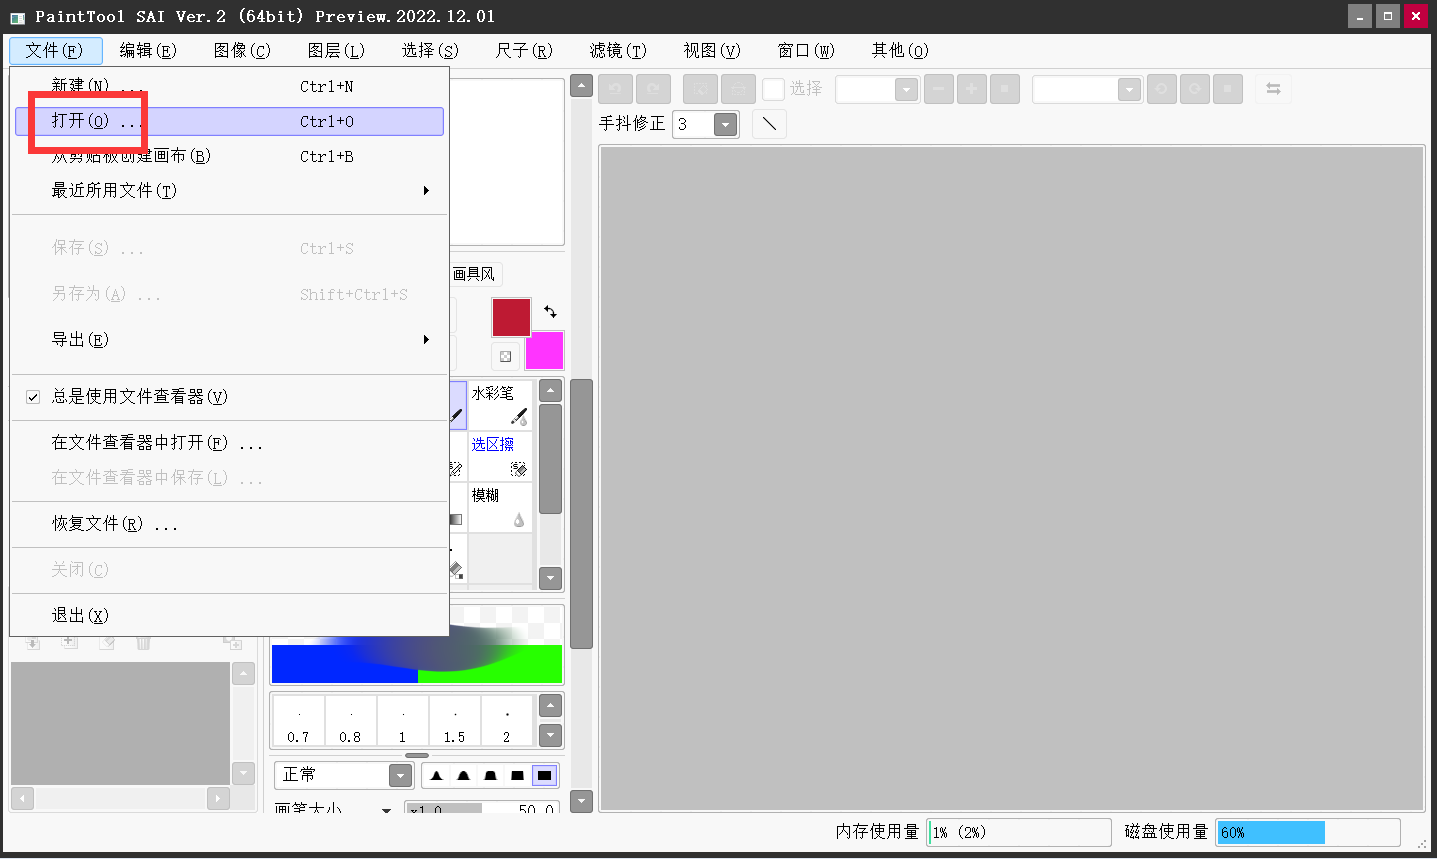Click layer panel scroll-left arrow
This screenshot has width=1437, height=859.
22,798
